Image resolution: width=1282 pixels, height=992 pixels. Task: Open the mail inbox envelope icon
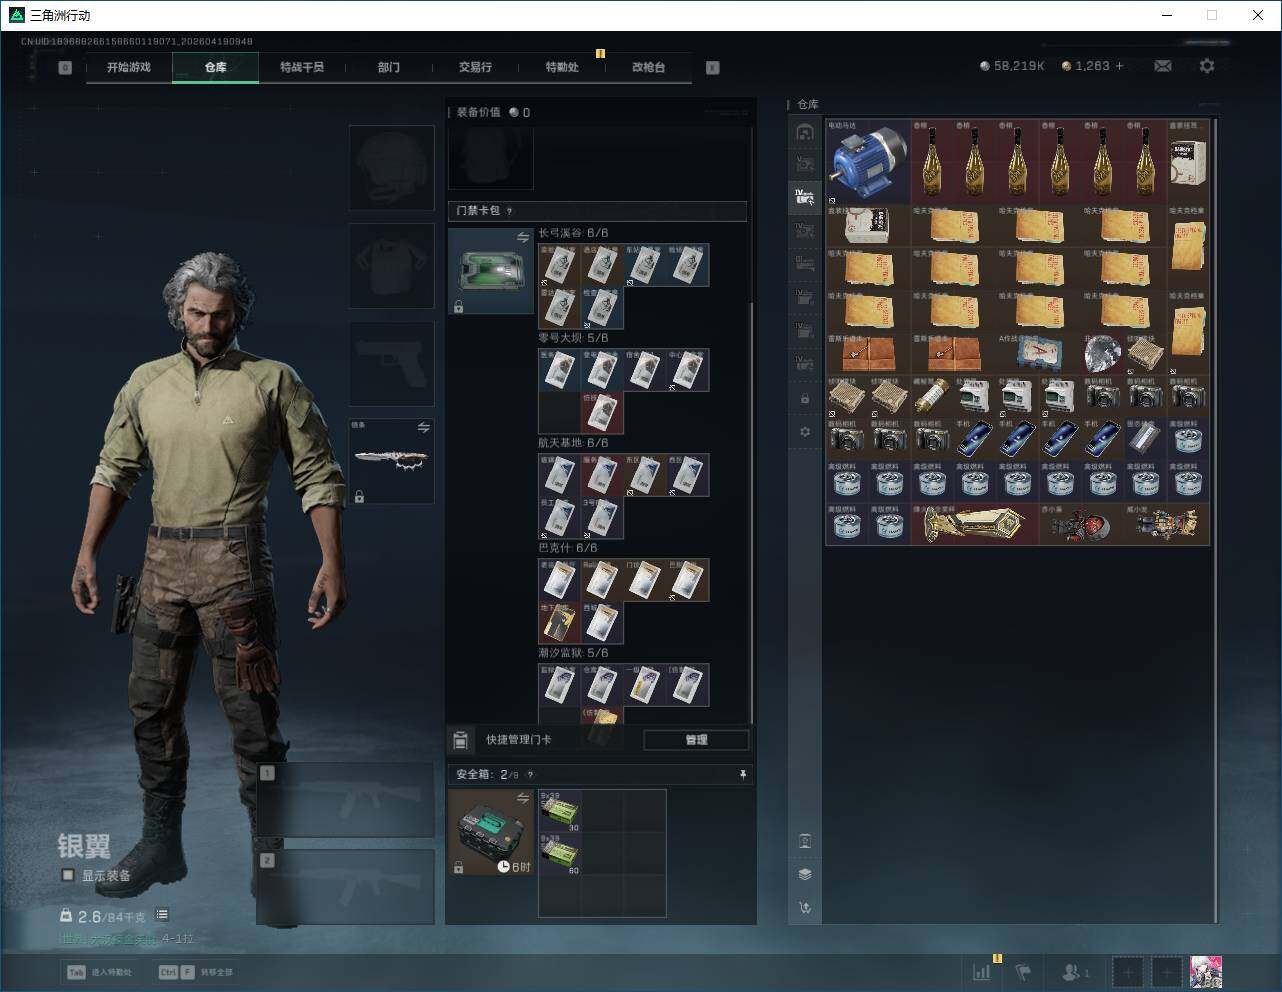(x=1162, y=66)
